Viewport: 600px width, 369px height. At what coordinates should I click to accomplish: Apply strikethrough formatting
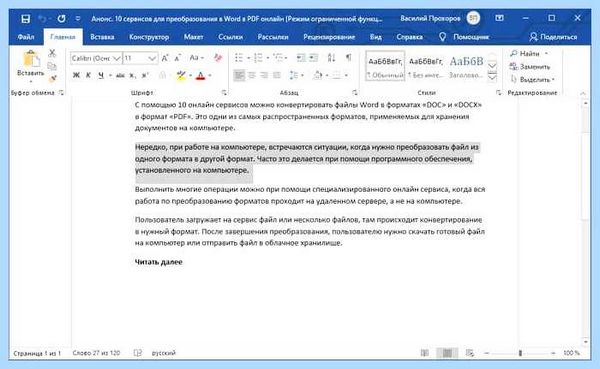(x=120, y=75)
